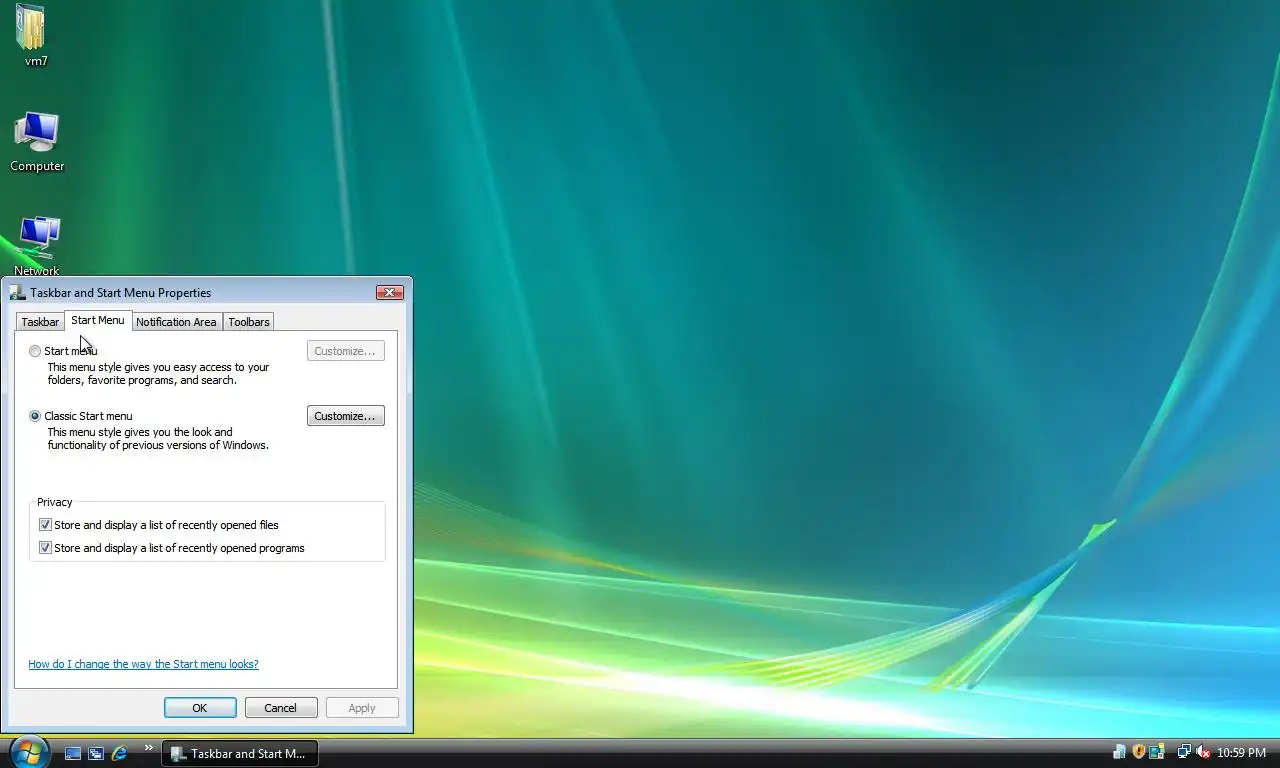Click Customize button for Classic Start menu
The image size is (1280, 768).
click(x=345, y=416)
